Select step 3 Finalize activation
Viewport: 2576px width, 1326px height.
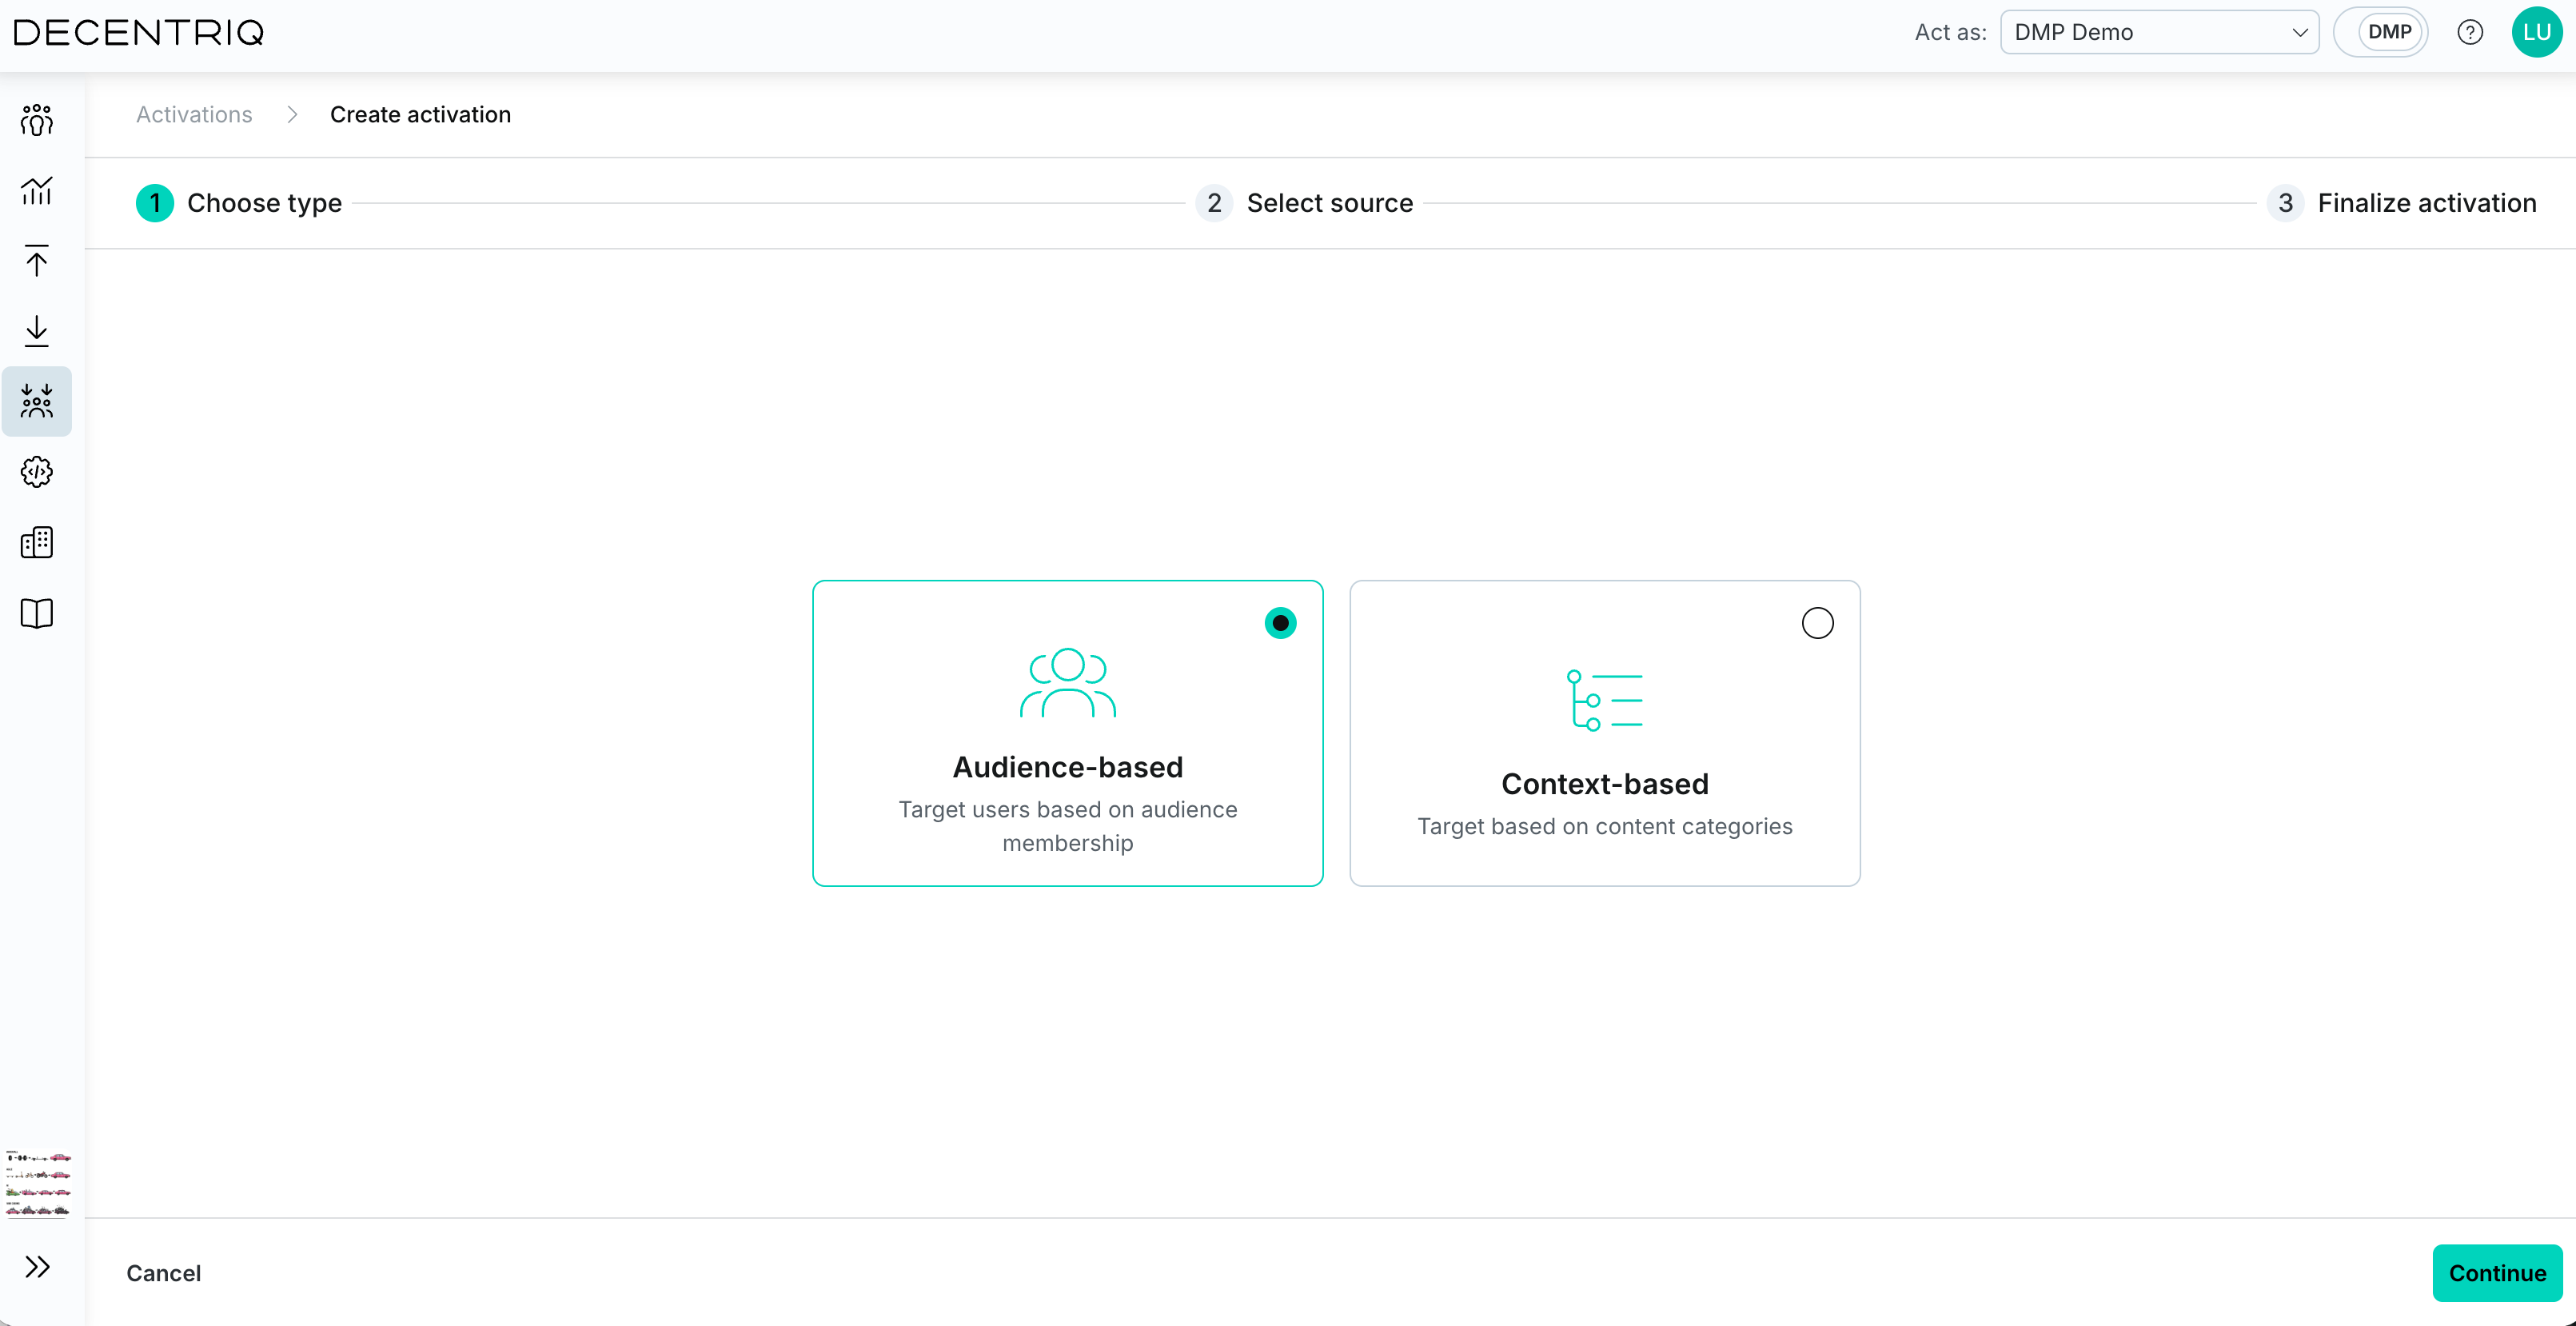click(2402, 203)
